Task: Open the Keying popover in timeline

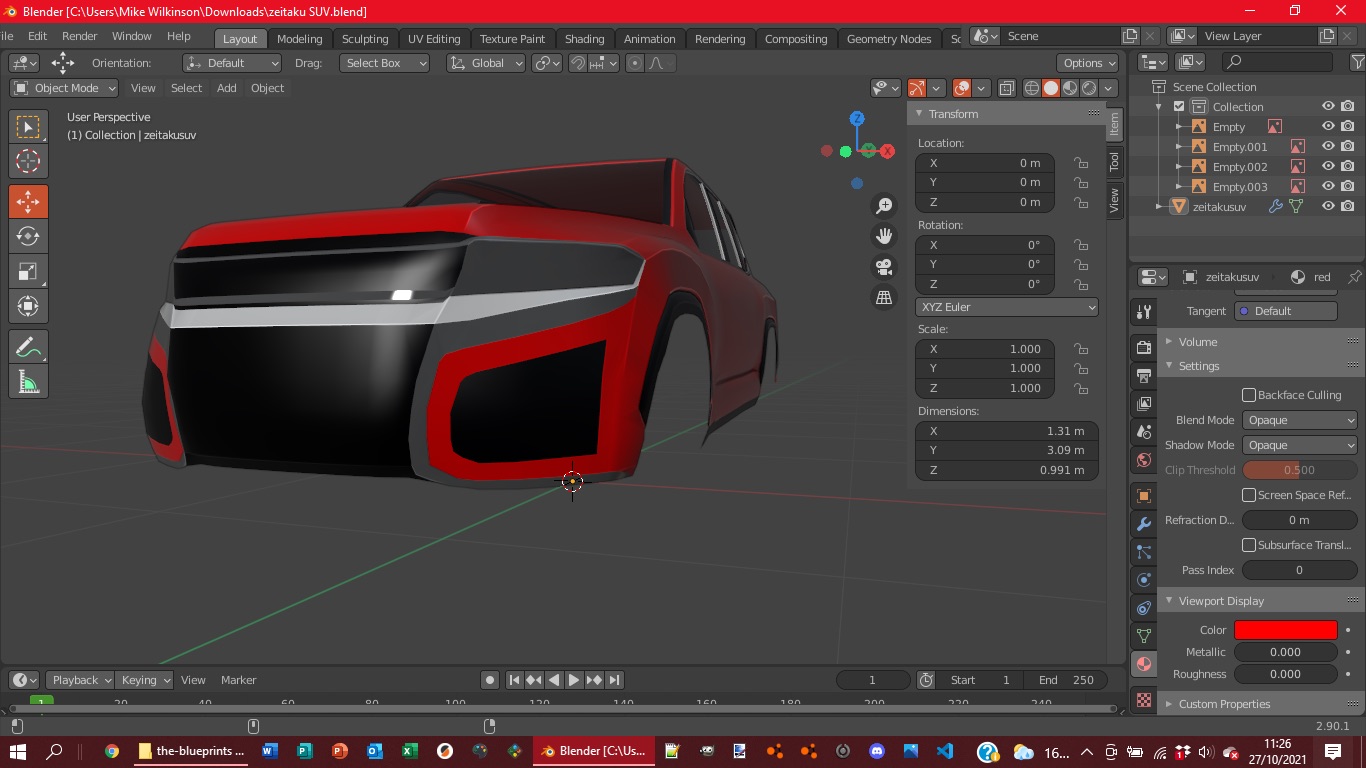Action: [144, 680]
